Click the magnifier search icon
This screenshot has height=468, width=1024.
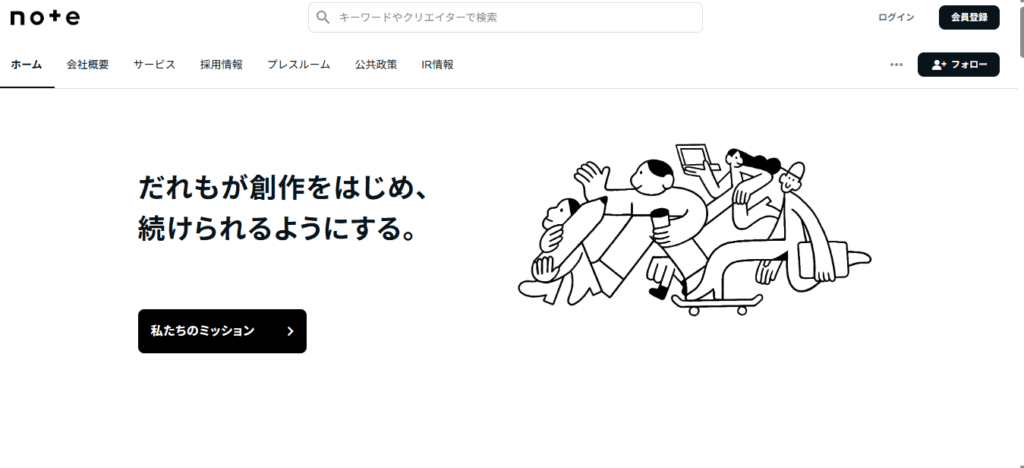(323, 18)
